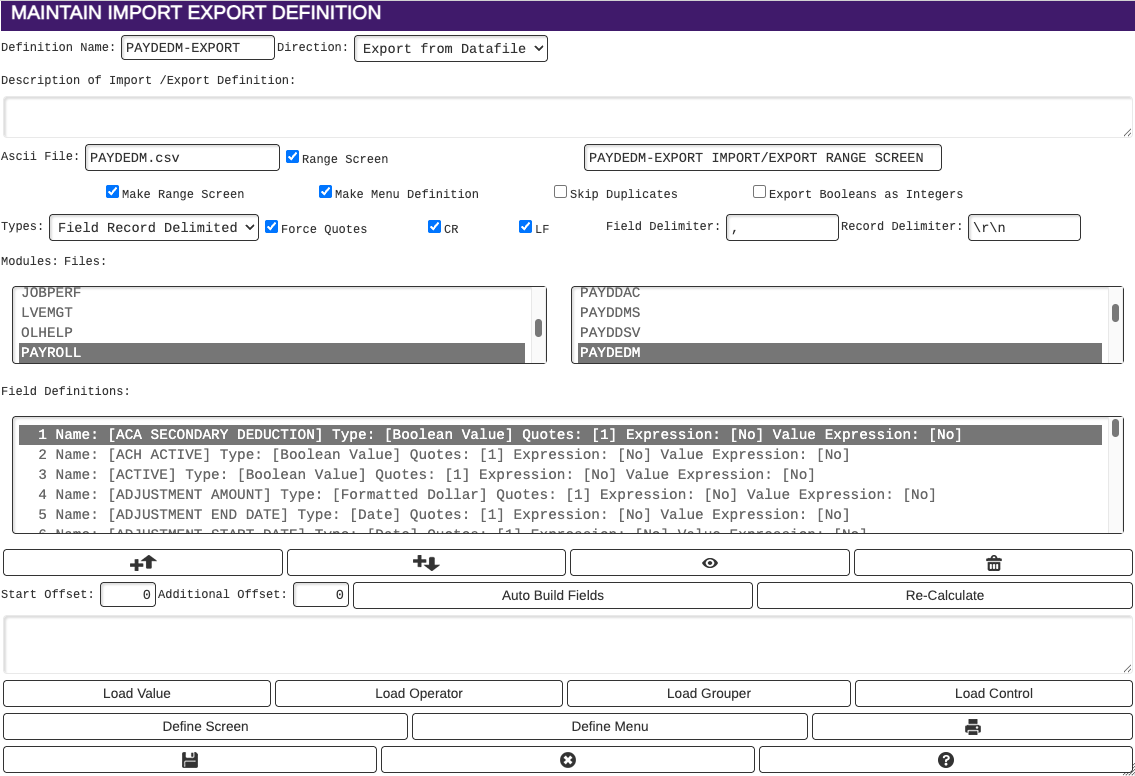Enable Skip Duplicates checkbox
Screen dimensions: 1135x776
pyautogui.click(x=560, y=191)
